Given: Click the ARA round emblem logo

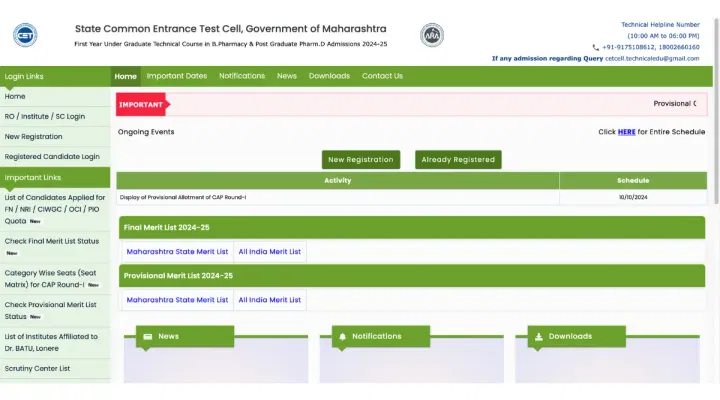Looking at the screenshot, I should (x=432, y=35).
